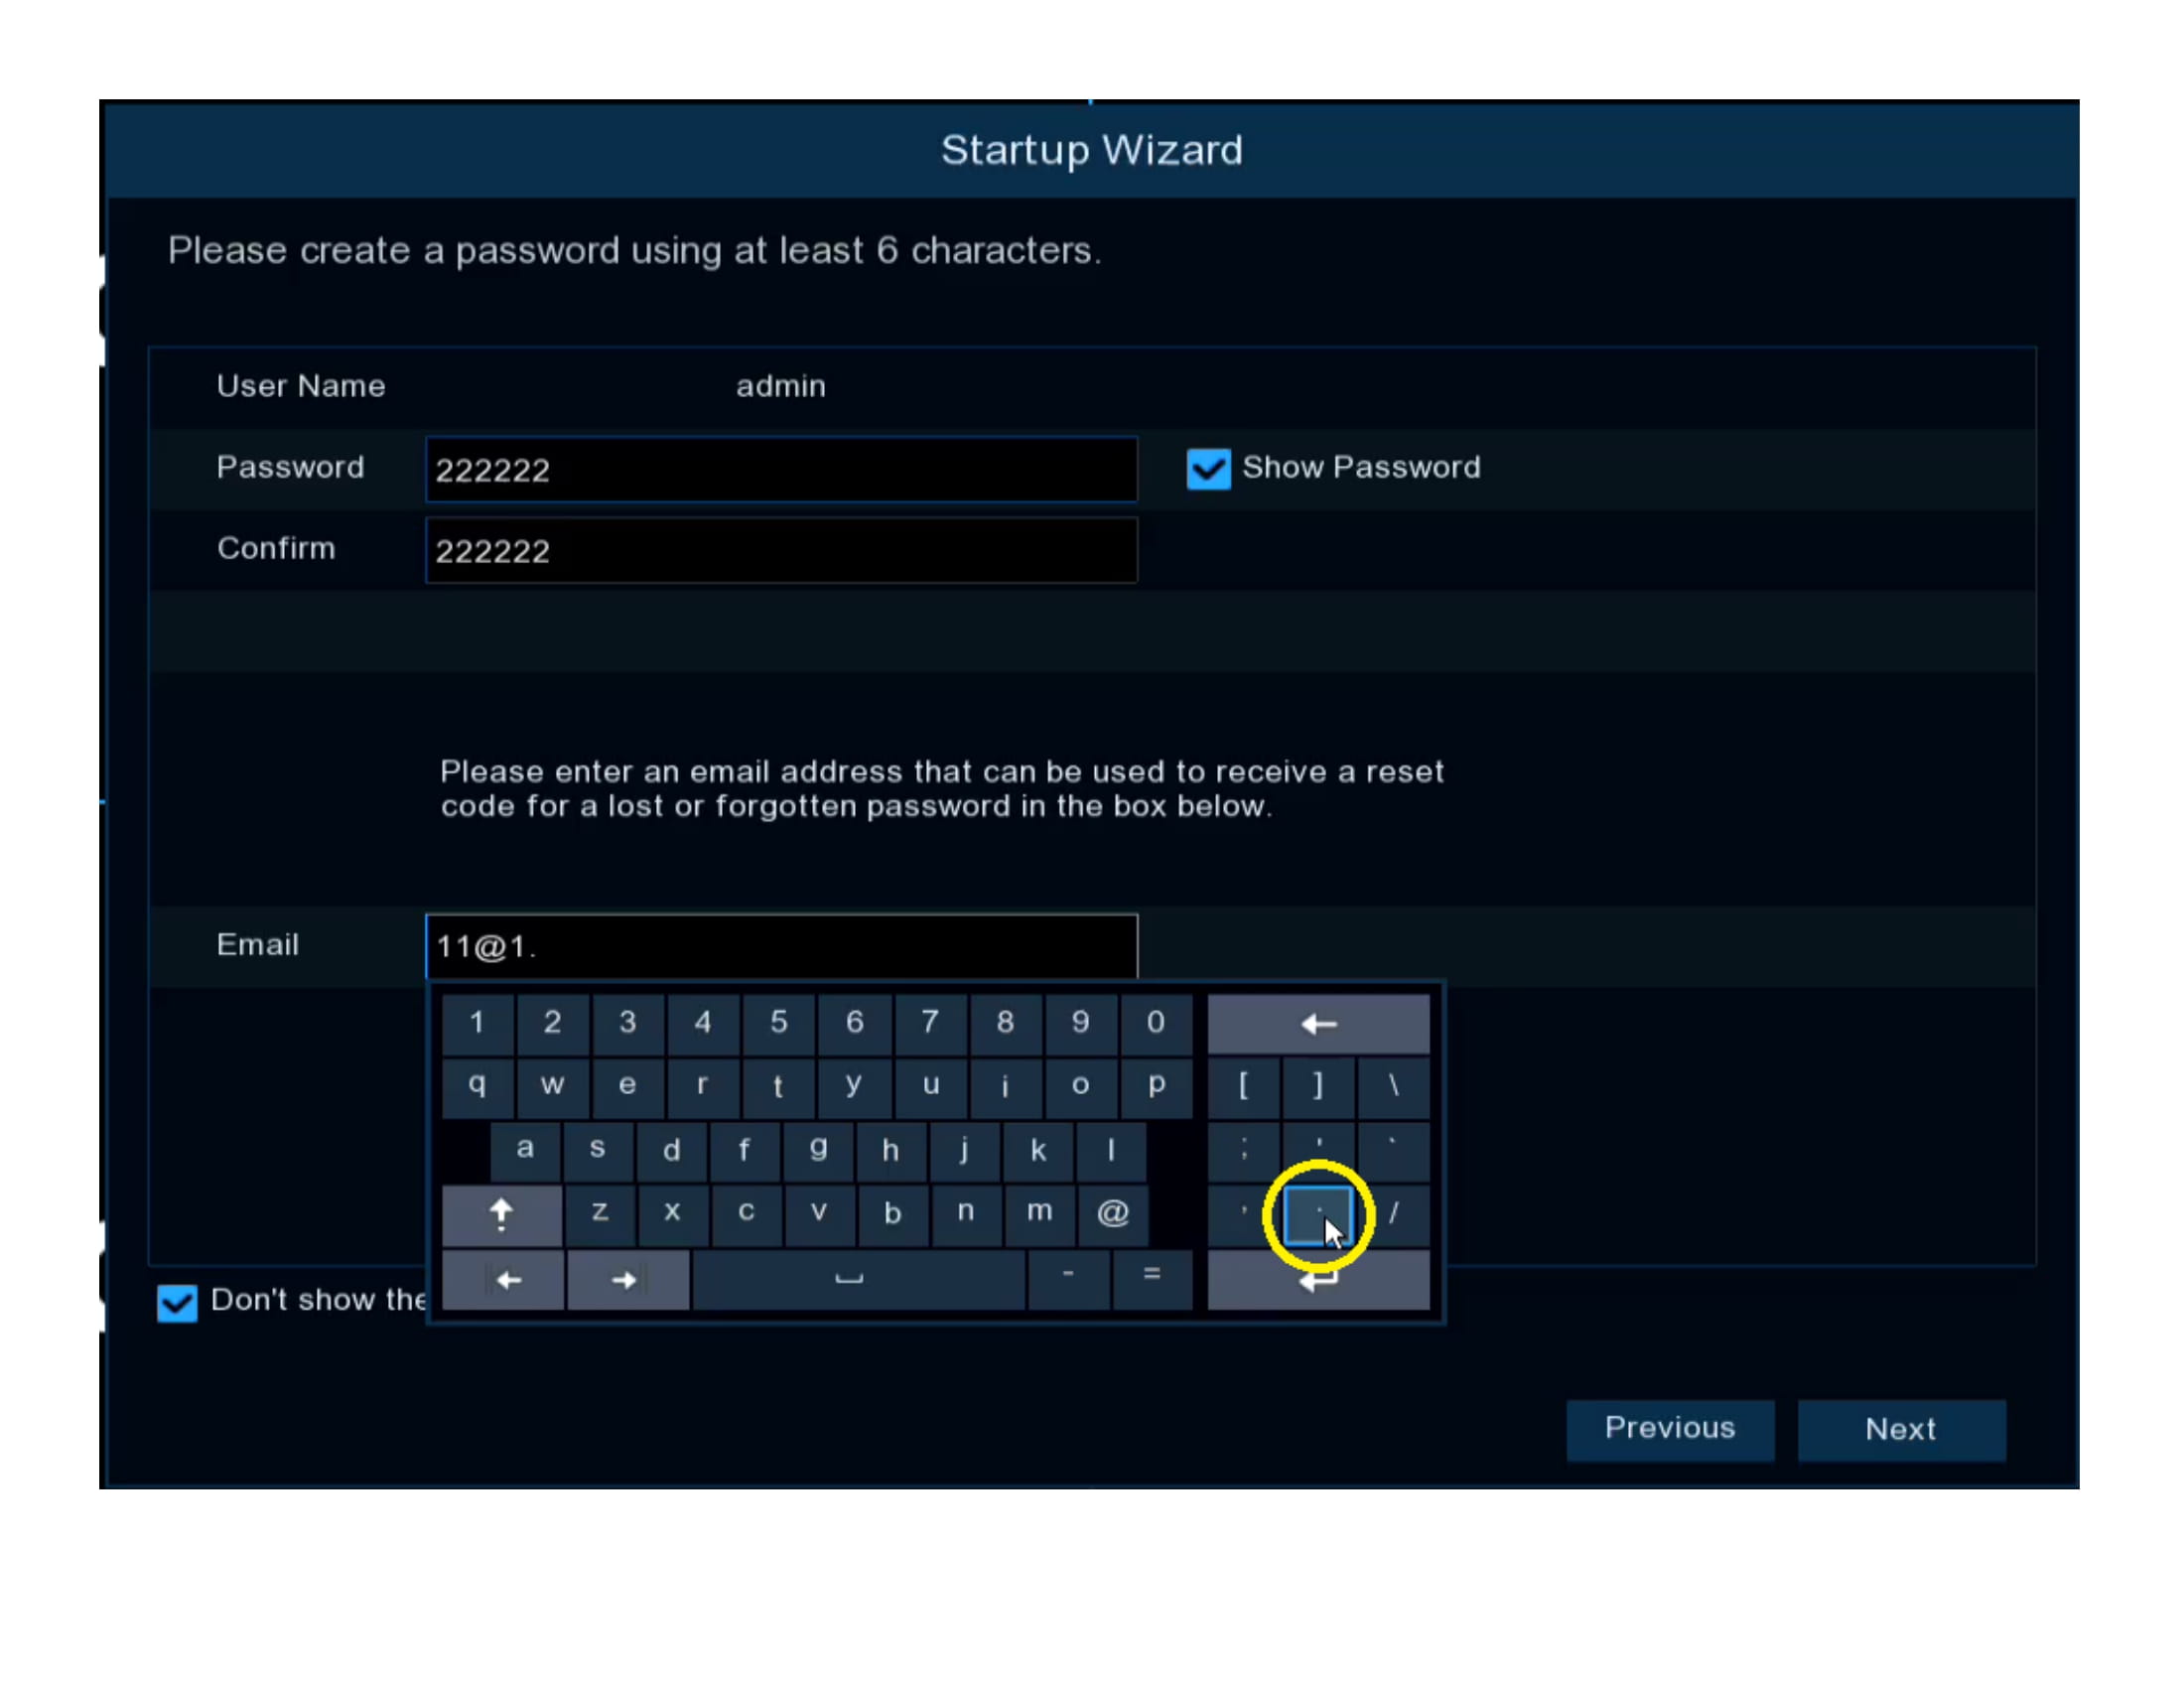
Task: Tap the r key
Action: [703, 1086]
